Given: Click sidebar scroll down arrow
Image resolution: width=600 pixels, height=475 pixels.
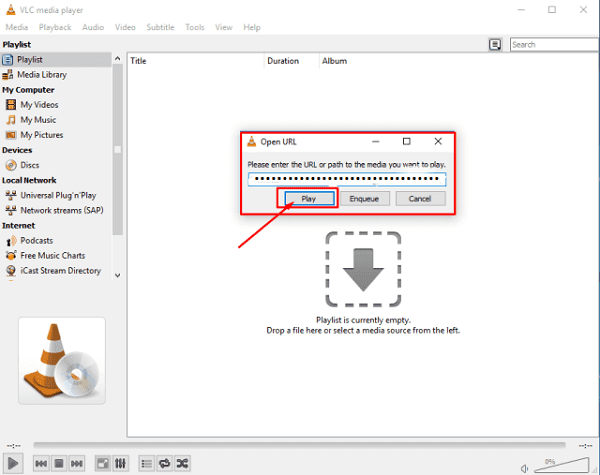Looking at the screenshot, I should (117, 275).
